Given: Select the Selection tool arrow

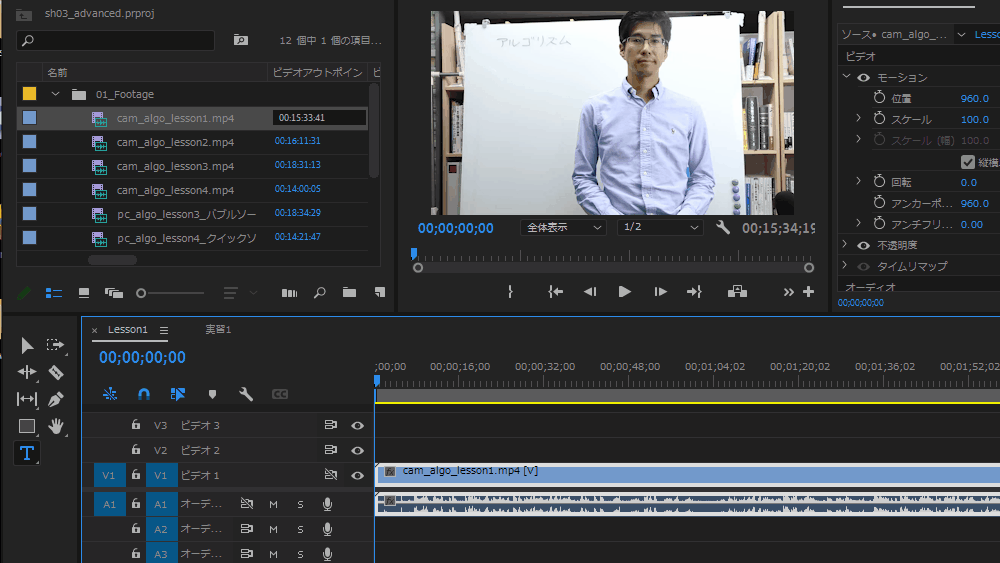Looking at the screenshot, I should pos(26,346).
